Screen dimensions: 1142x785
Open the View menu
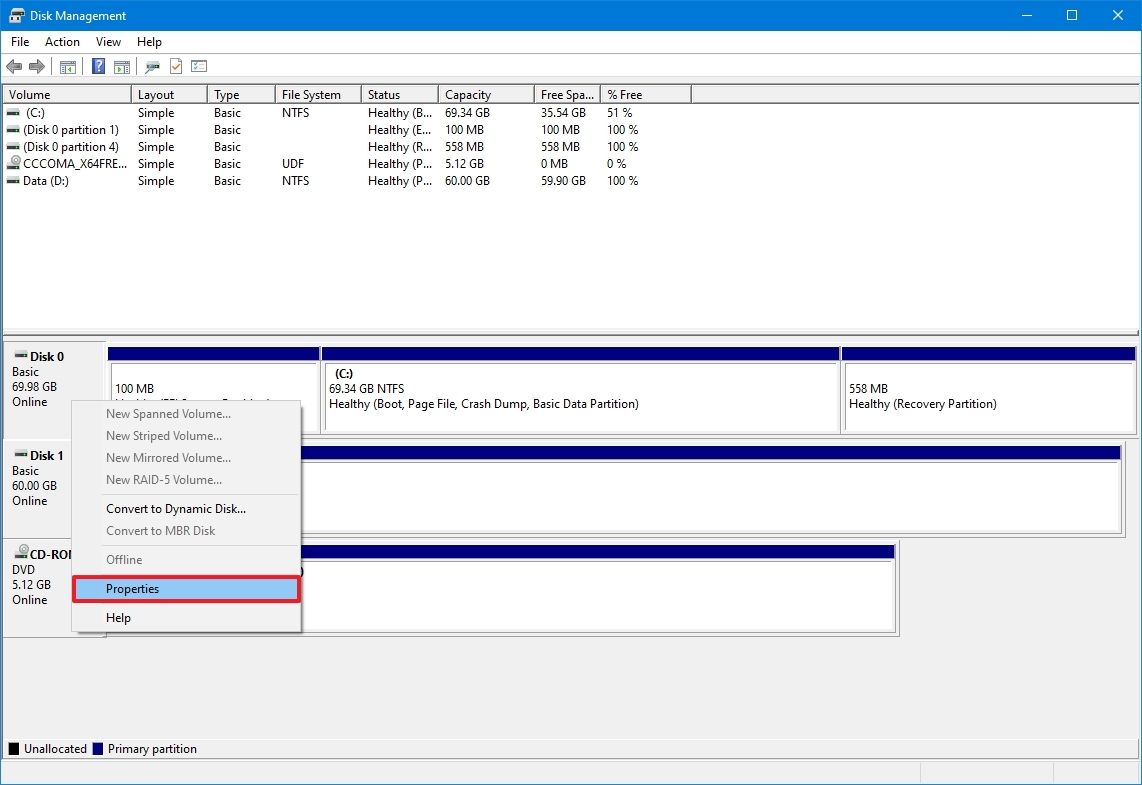[108, 42]
